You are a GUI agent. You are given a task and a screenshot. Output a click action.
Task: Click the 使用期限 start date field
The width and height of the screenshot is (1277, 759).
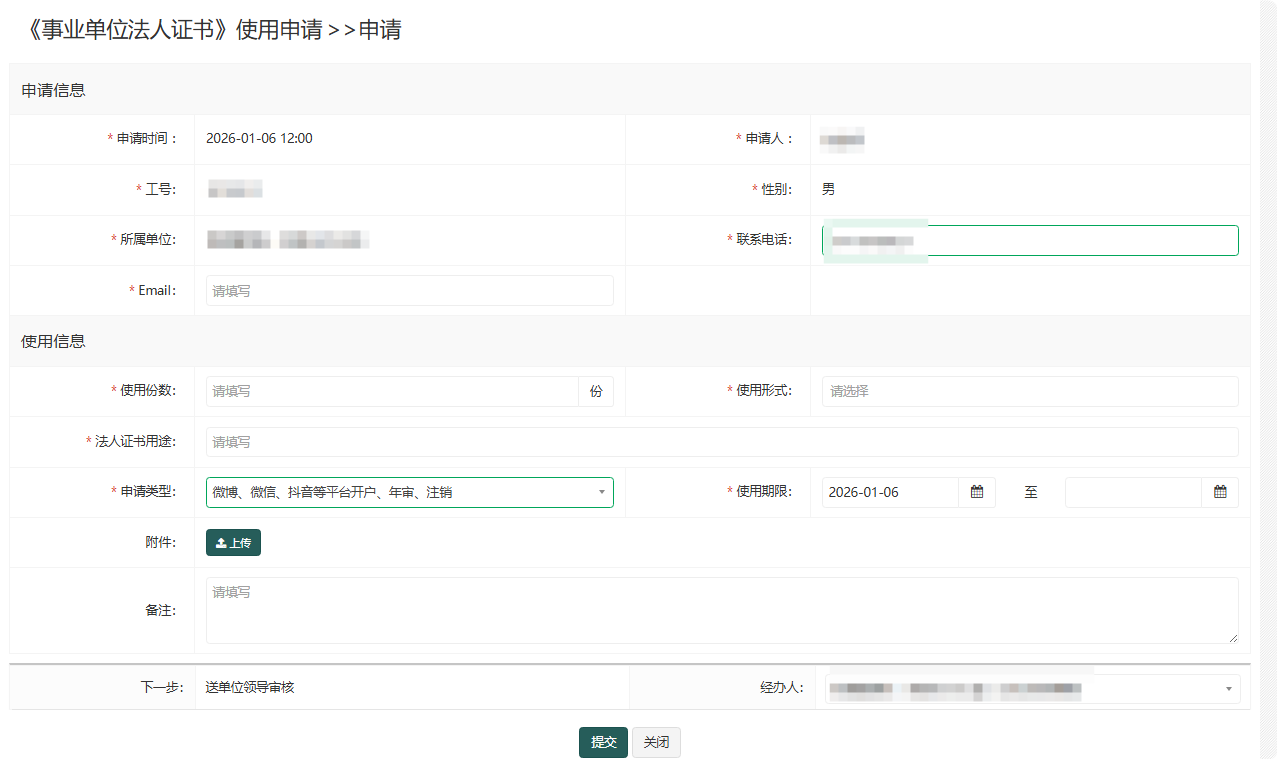click(x=890, y=492)
